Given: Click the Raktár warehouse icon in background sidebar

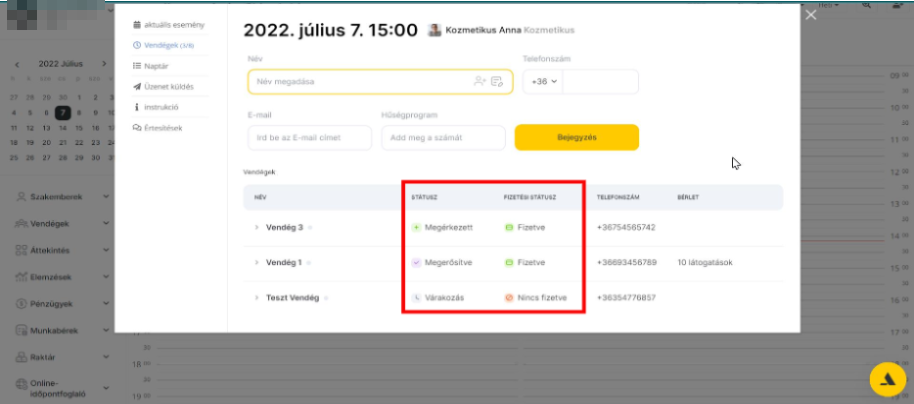Looking at the screenshot, I should pyautogui.click(x=22, y=357).
